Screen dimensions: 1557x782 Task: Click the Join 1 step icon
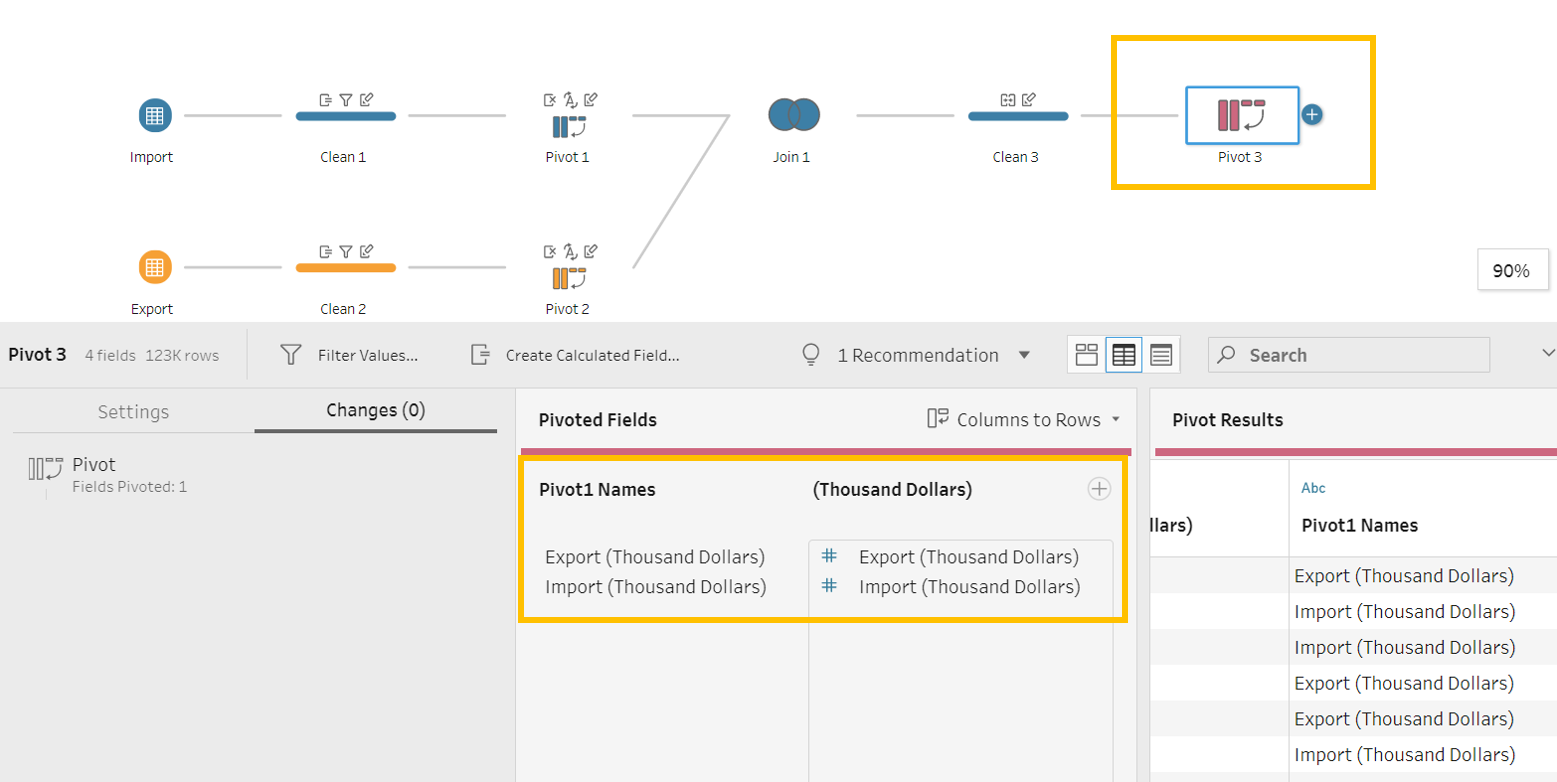pos(793,115)
